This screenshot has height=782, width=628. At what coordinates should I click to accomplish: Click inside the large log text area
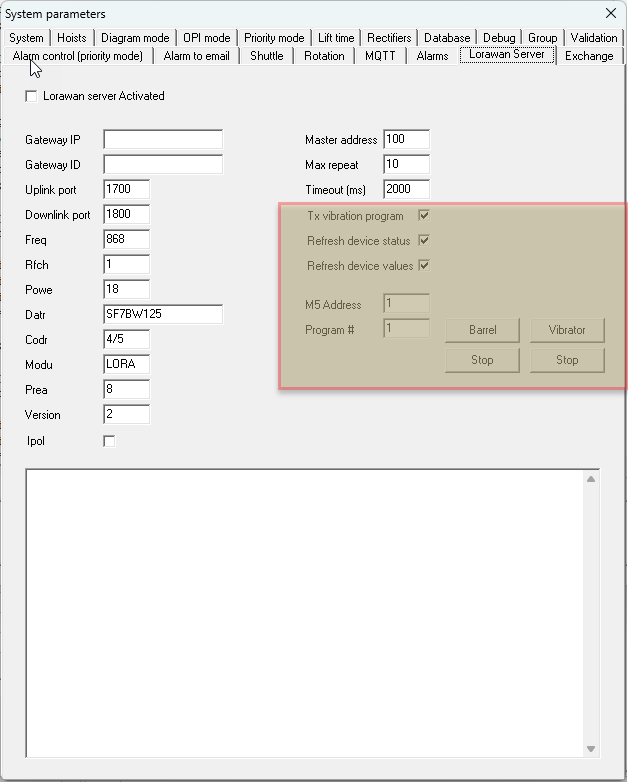[304, 613]
